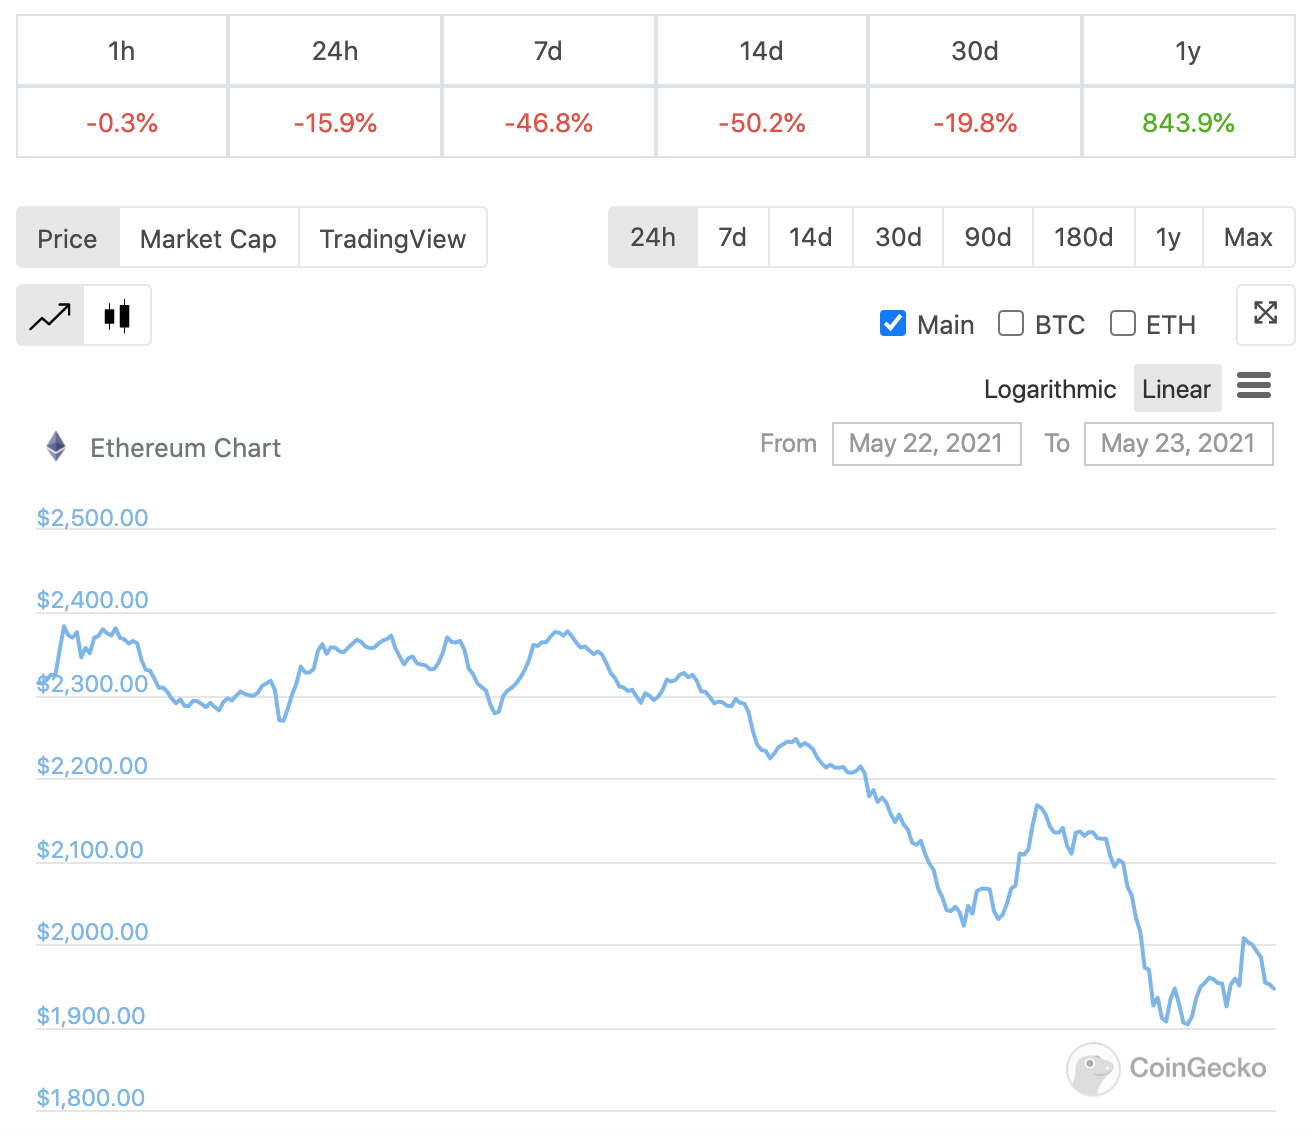Show the Max time range
The image size is (1312, 1136).
tap(1248, 237)
